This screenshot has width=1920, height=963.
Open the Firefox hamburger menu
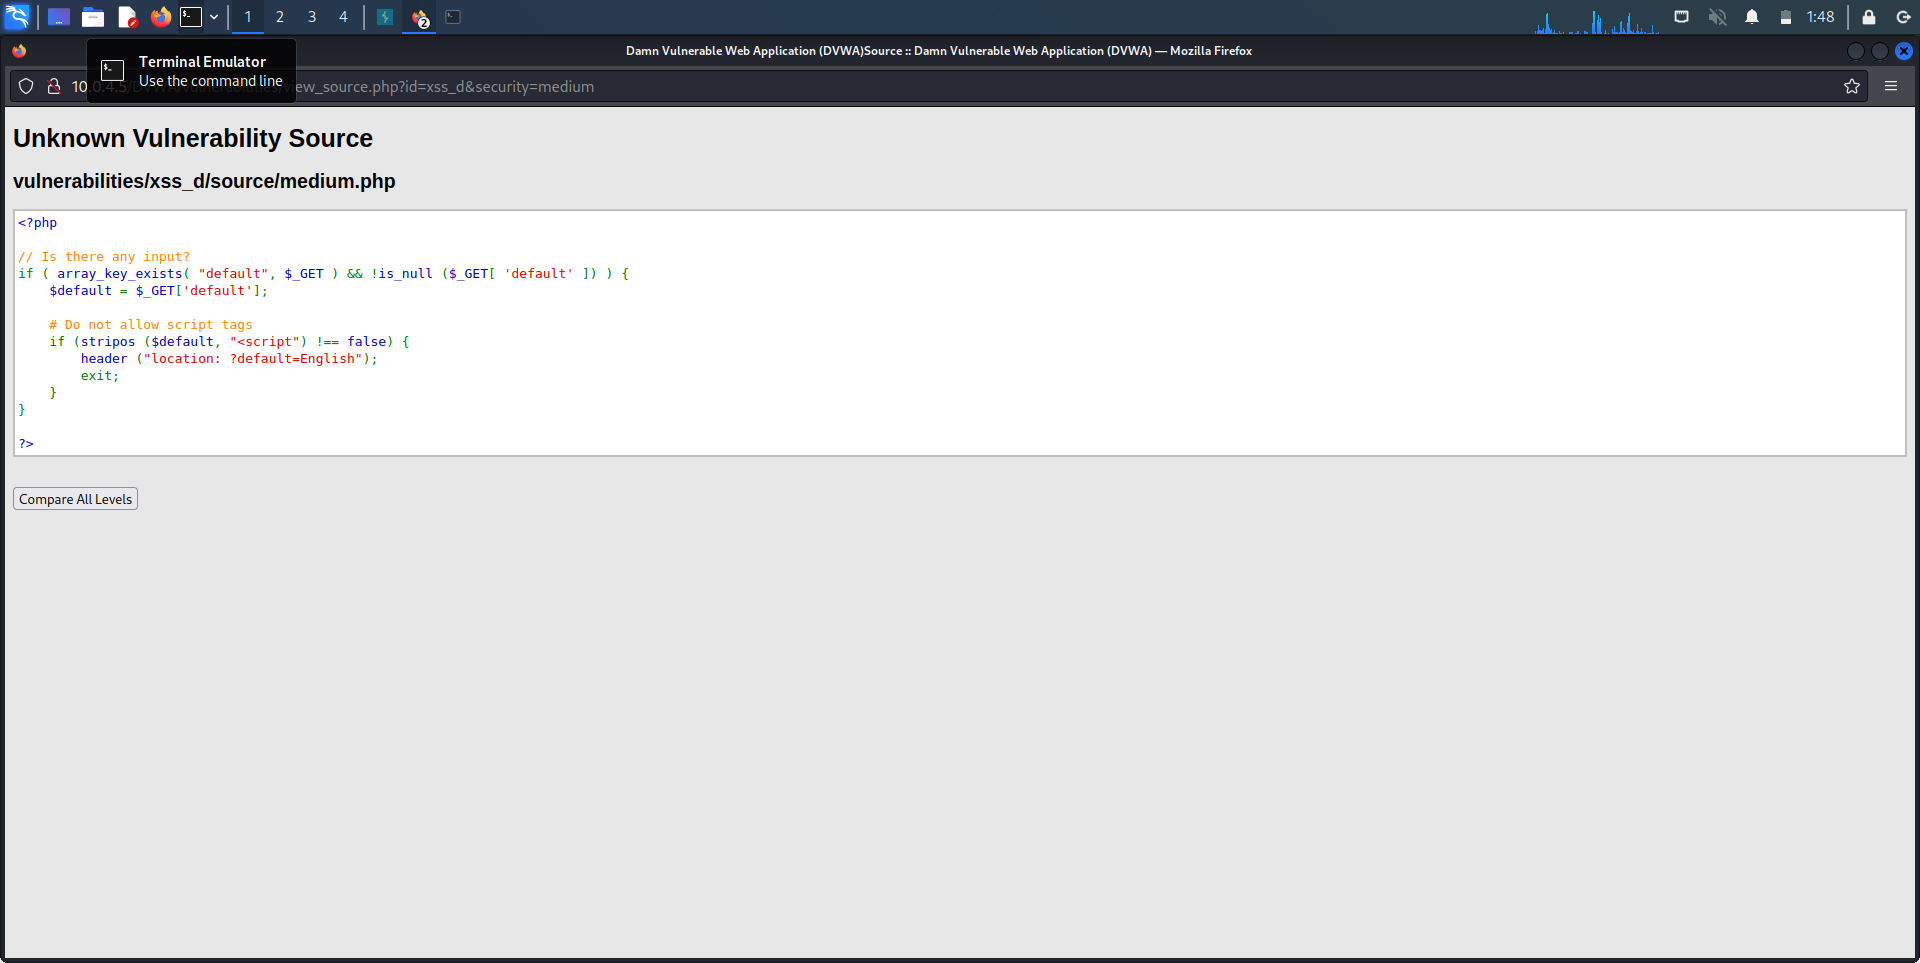1890,87
